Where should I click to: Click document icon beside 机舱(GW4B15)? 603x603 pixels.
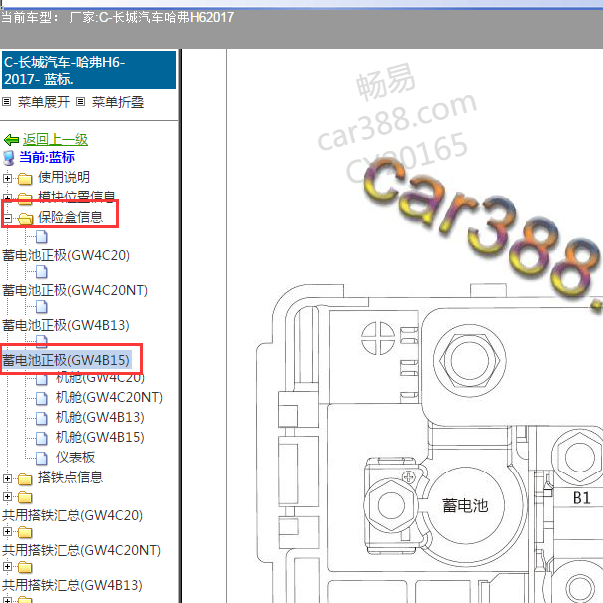pyautogui.click(x=42, y=438)
